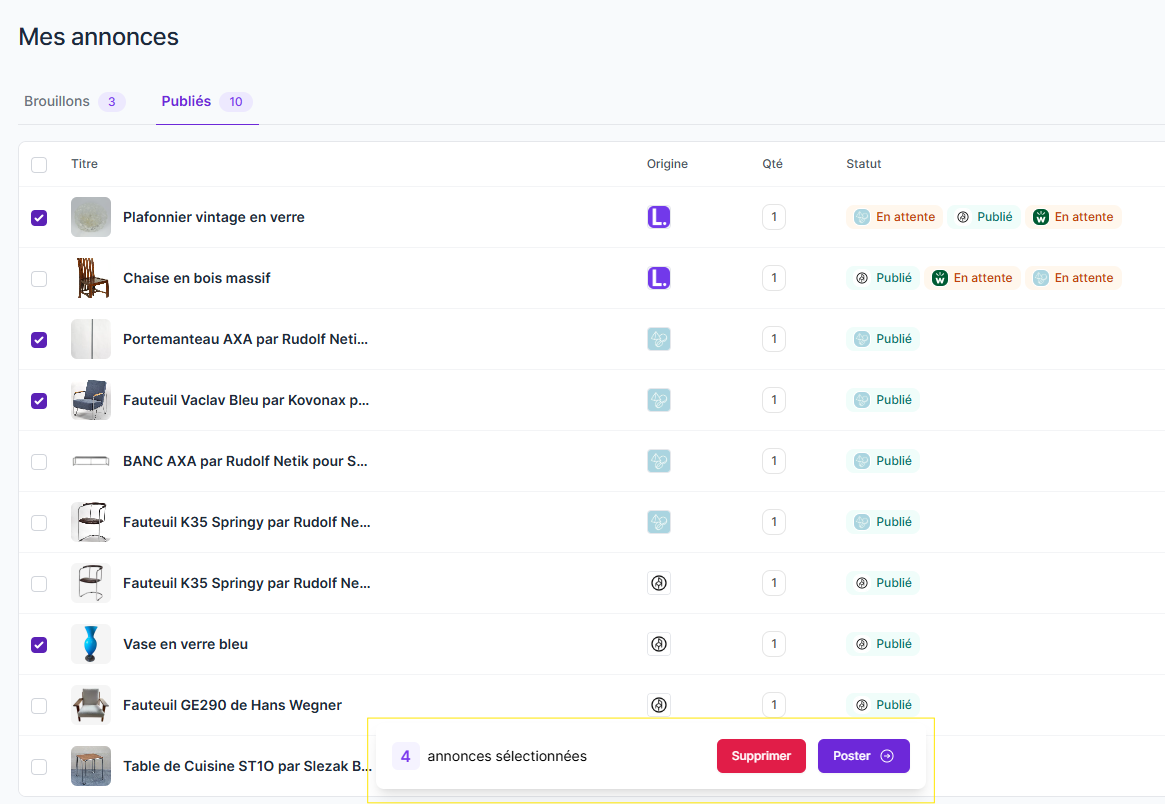Open the Fauteuil GE290 de Hans Wegner title

(232, 705)
